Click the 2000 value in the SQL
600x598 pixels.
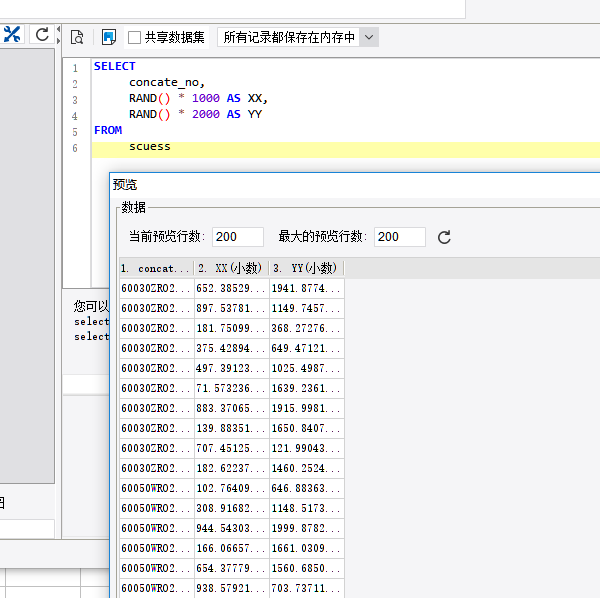206,114
